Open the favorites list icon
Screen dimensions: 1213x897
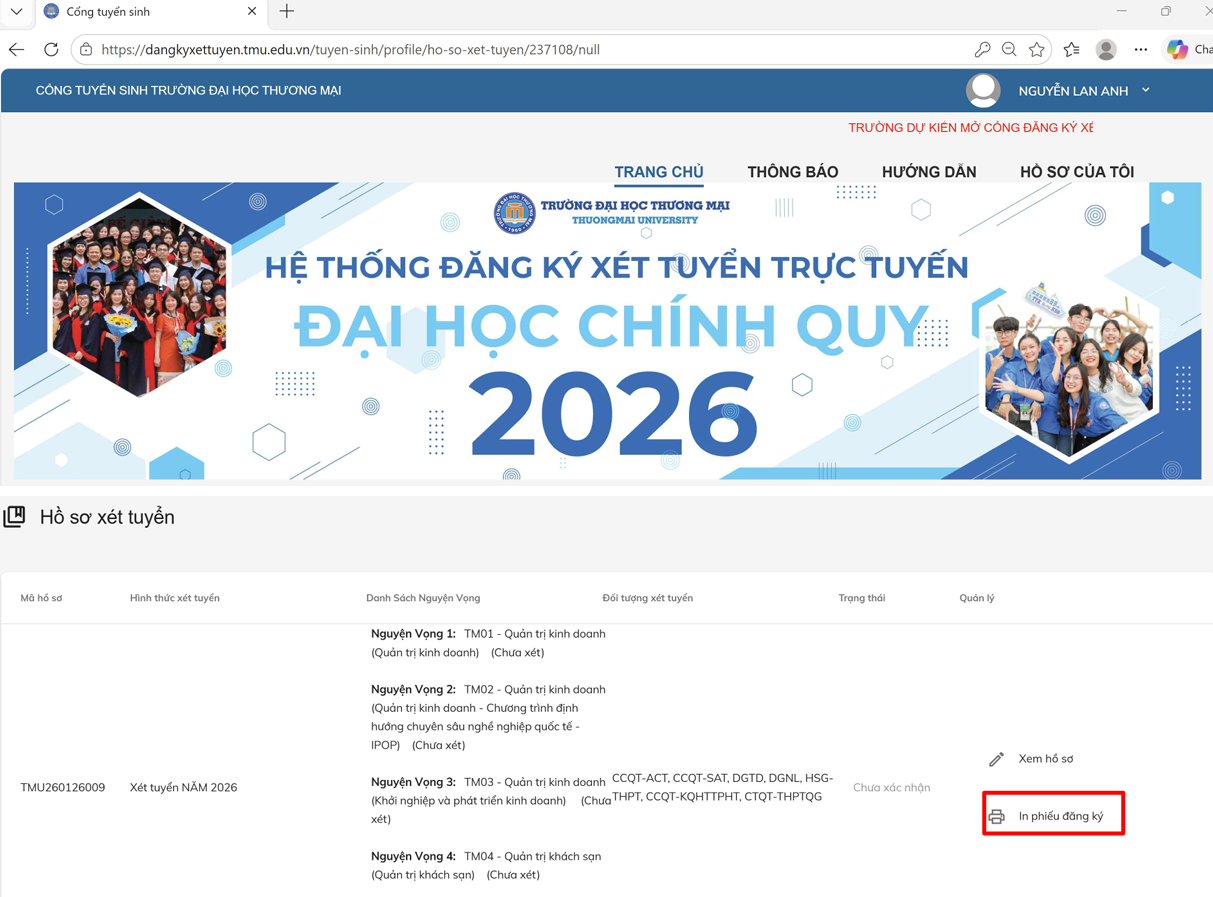coord(1072,49)
